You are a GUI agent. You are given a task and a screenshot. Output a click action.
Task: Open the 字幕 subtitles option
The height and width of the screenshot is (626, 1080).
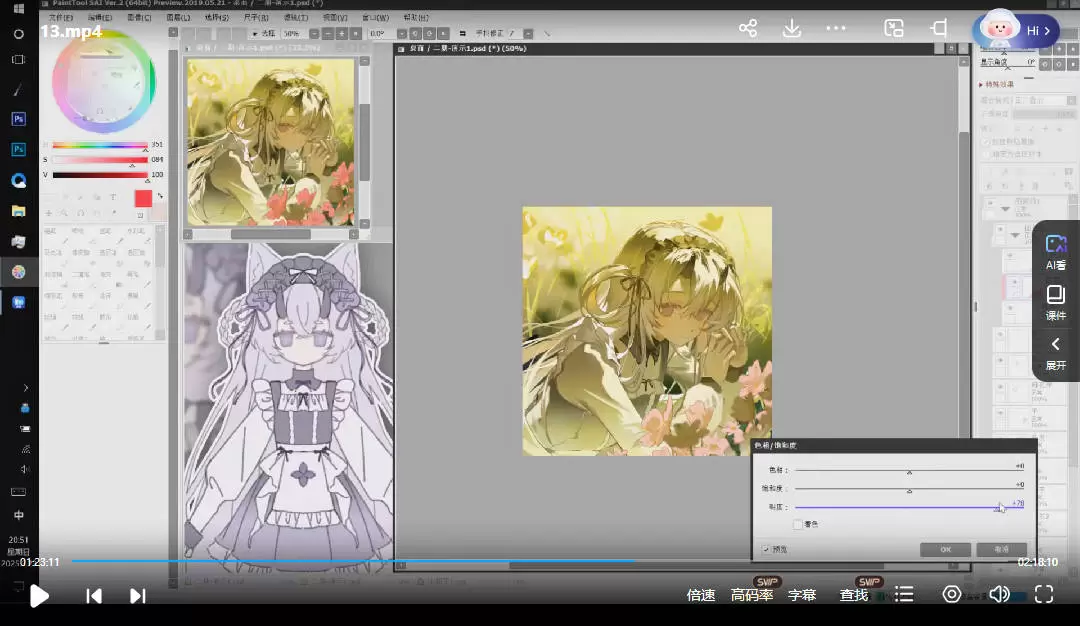pyautogui.click(x=802, y=595)
